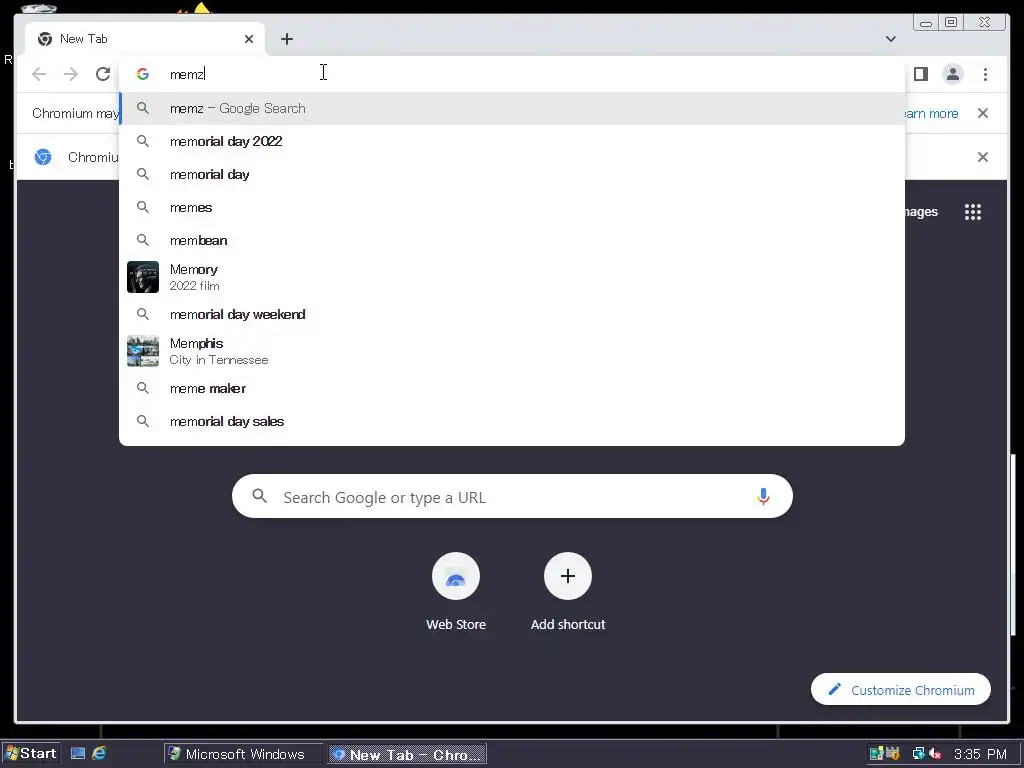The width and height of the screenshot is (1024, 768).
Task: Select the New Tab browser tab
Action: click(145, 39)
